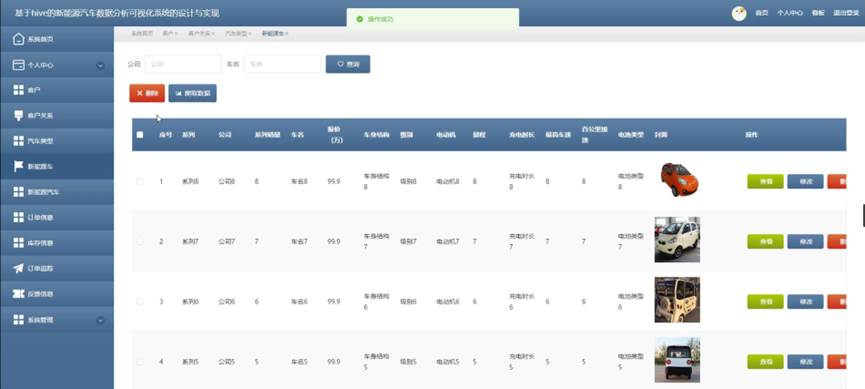This screenshot has width=865, height=389.
Task: Switch to the 客户关系 tab
Action: [x=199, y=34]
